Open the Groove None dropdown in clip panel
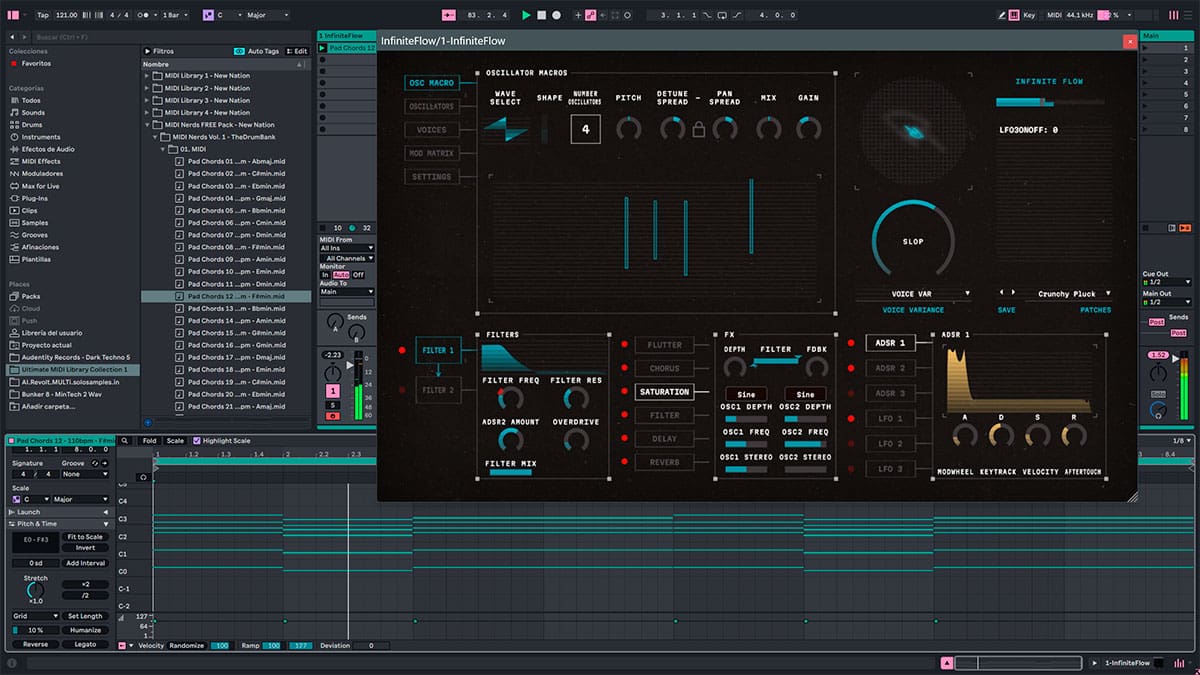1200x675 pixels. click(x=85, y=474)
